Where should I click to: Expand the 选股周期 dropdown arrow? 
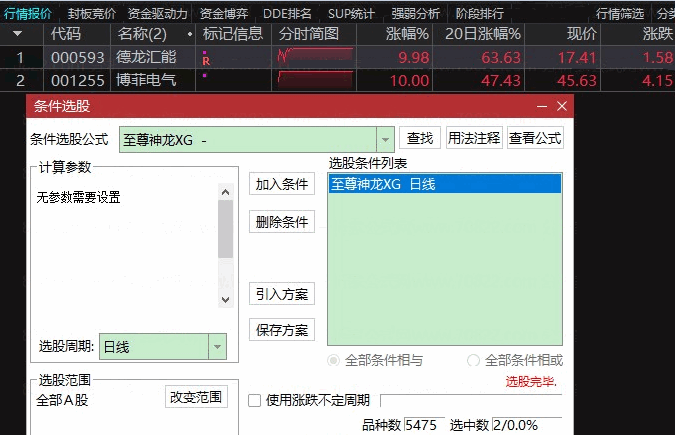tap(217, 347)
